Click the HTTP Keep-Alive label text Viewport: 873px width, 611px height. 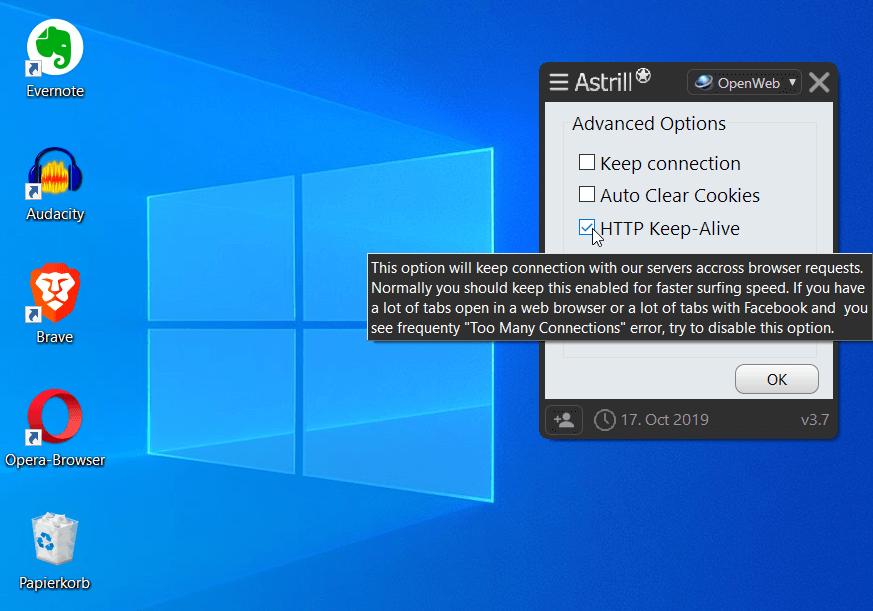[670, 228]
